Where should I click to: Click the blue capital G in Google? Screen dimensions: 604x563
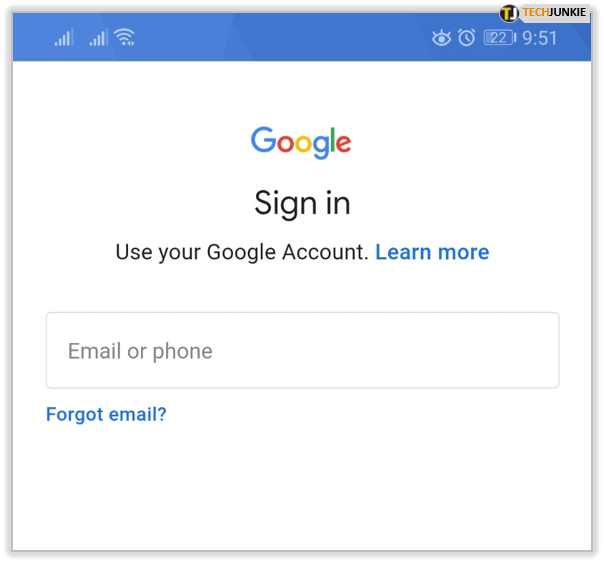(263, 139)
